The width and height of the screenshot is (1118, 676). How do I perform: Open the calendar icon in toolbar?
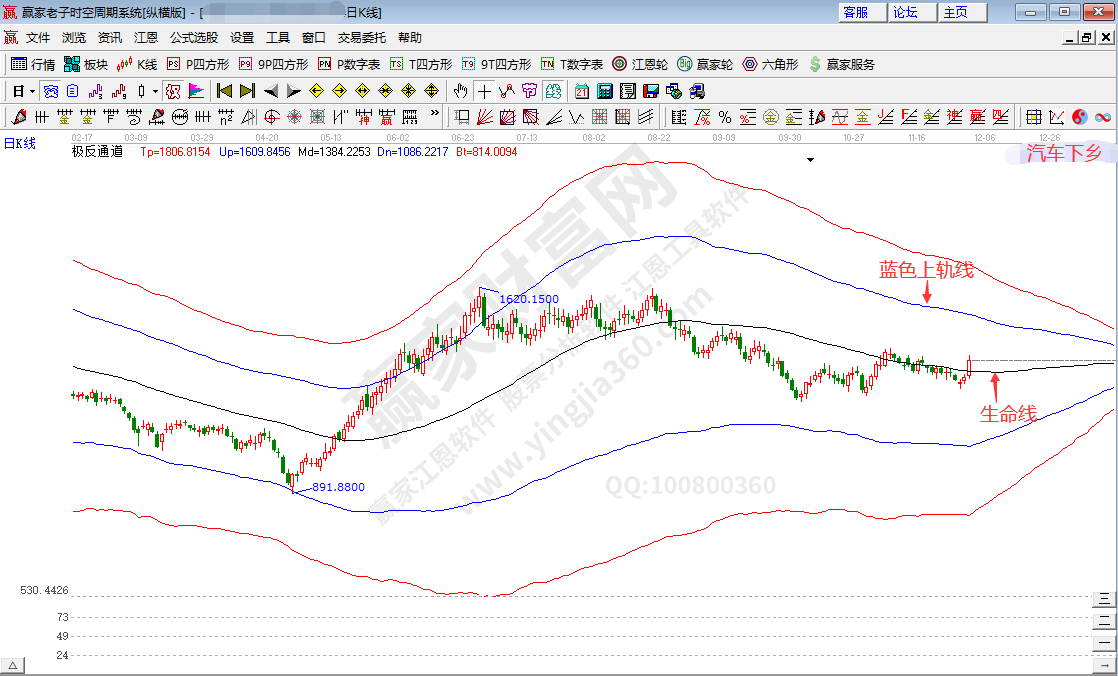coord(581,91)
